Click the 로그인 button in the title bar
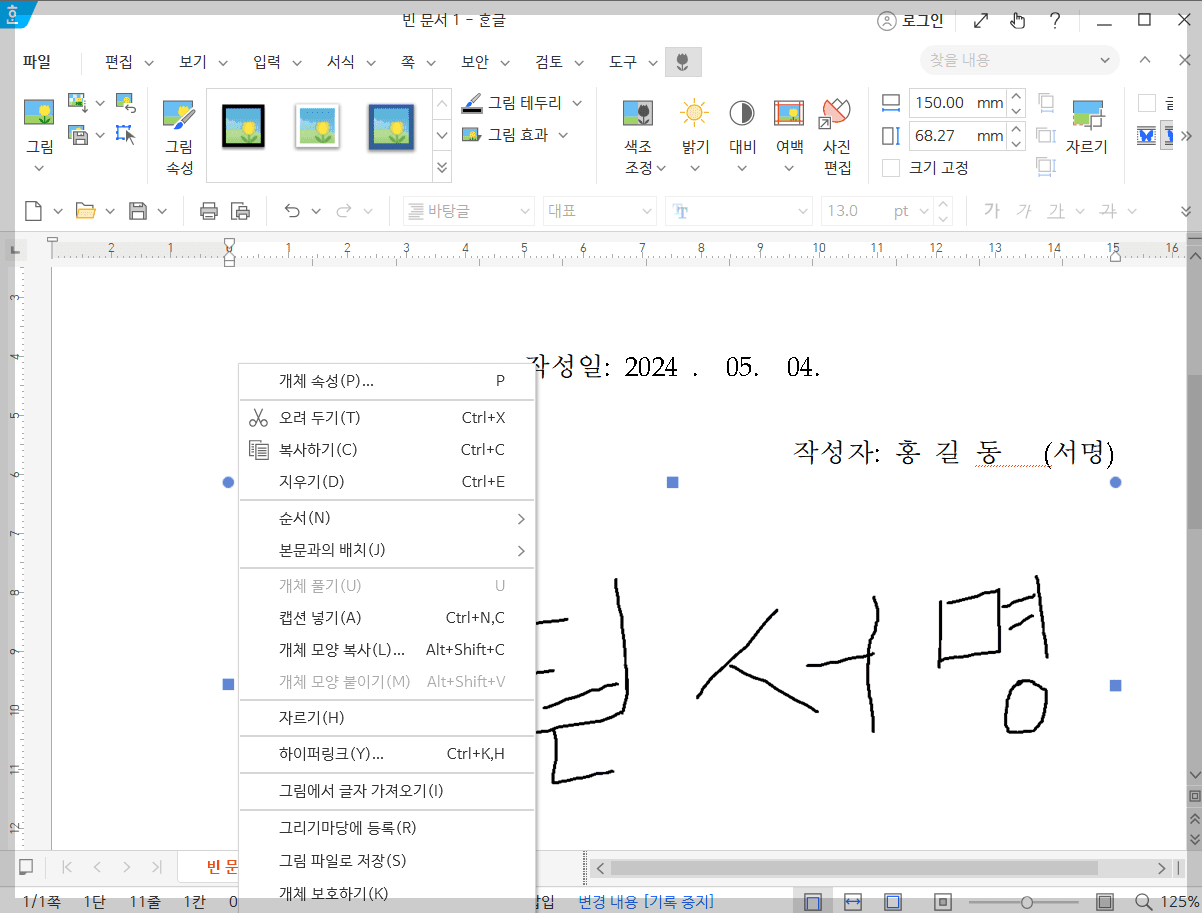Image resolution: width=1202 pixels, height=913 pixels. tap(910, 20)
